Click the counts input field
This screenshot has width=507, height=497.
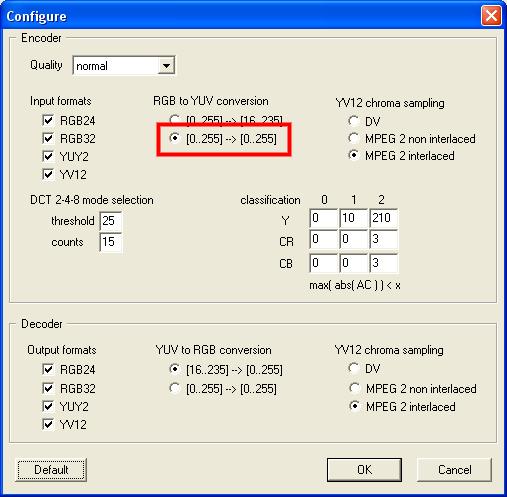pos(111,242)
